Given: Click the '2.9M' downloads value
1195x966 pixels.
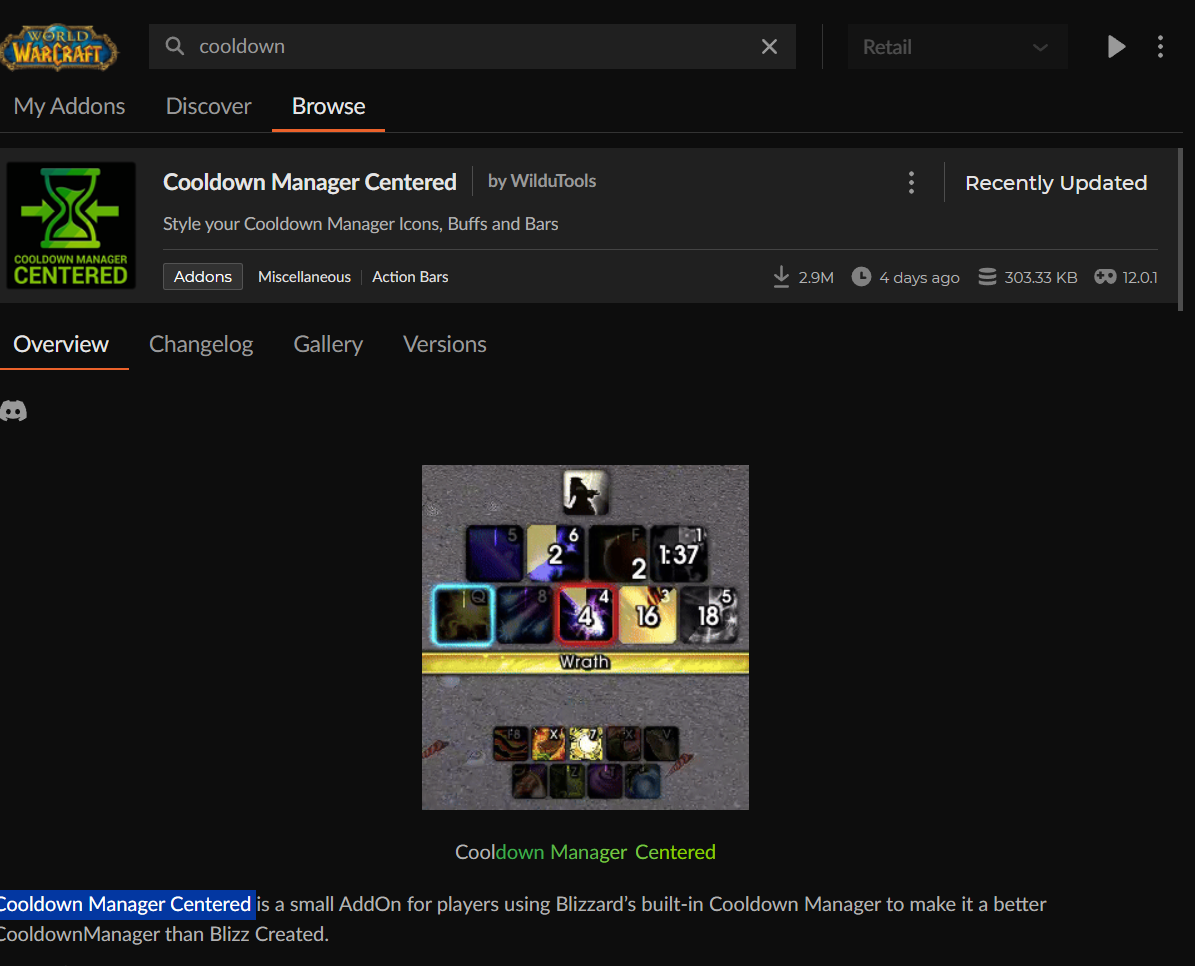Looking at the screenshot, I should tap(815, 277).
